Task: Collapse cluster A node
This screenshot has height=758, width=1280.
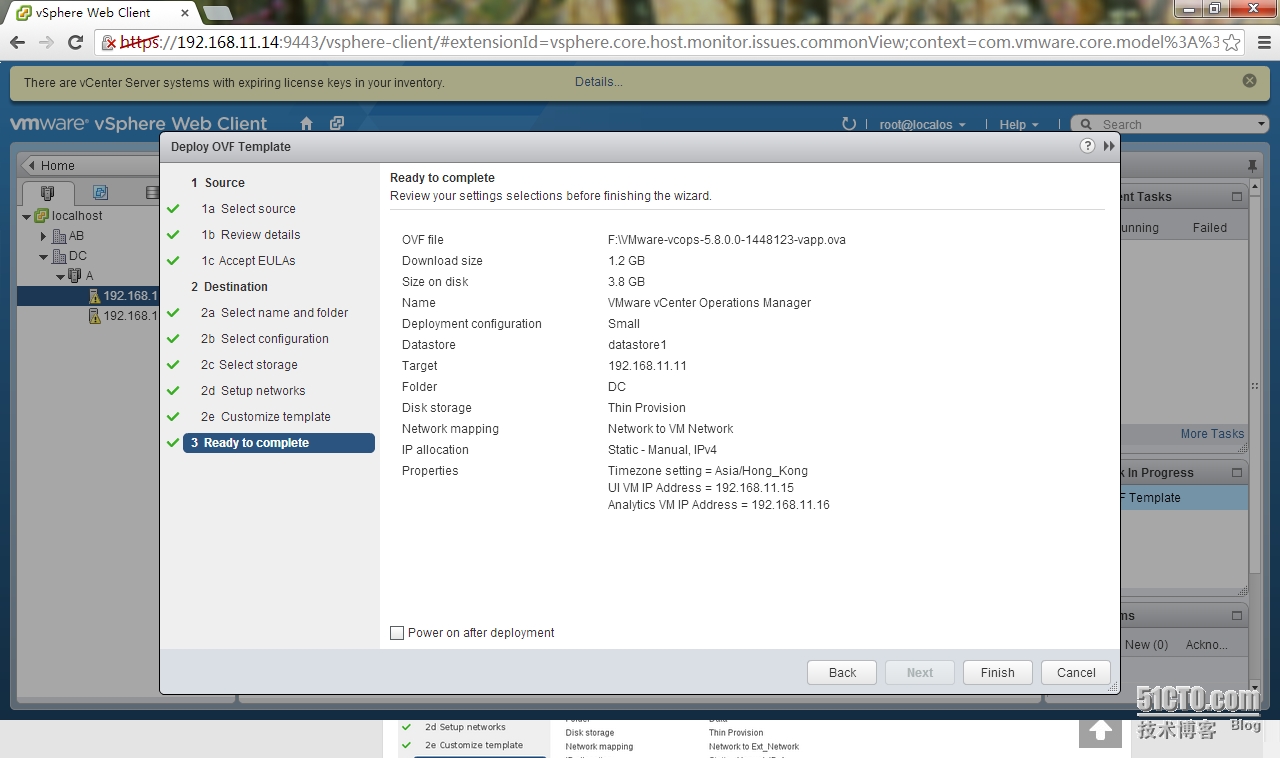Action: (60, 276)
